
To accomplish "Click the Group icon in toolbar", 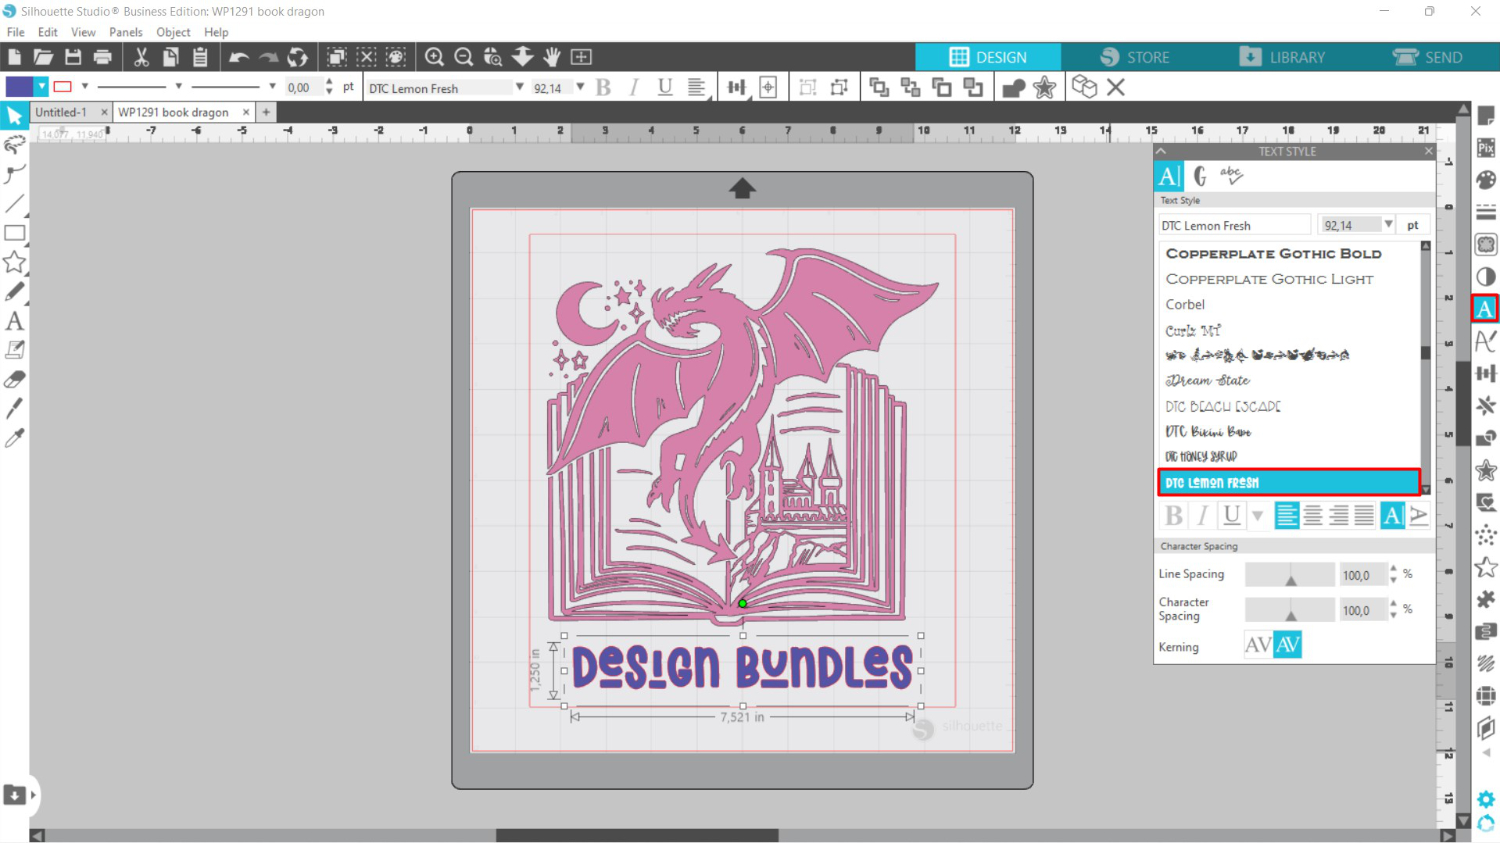I will point(808,87).
